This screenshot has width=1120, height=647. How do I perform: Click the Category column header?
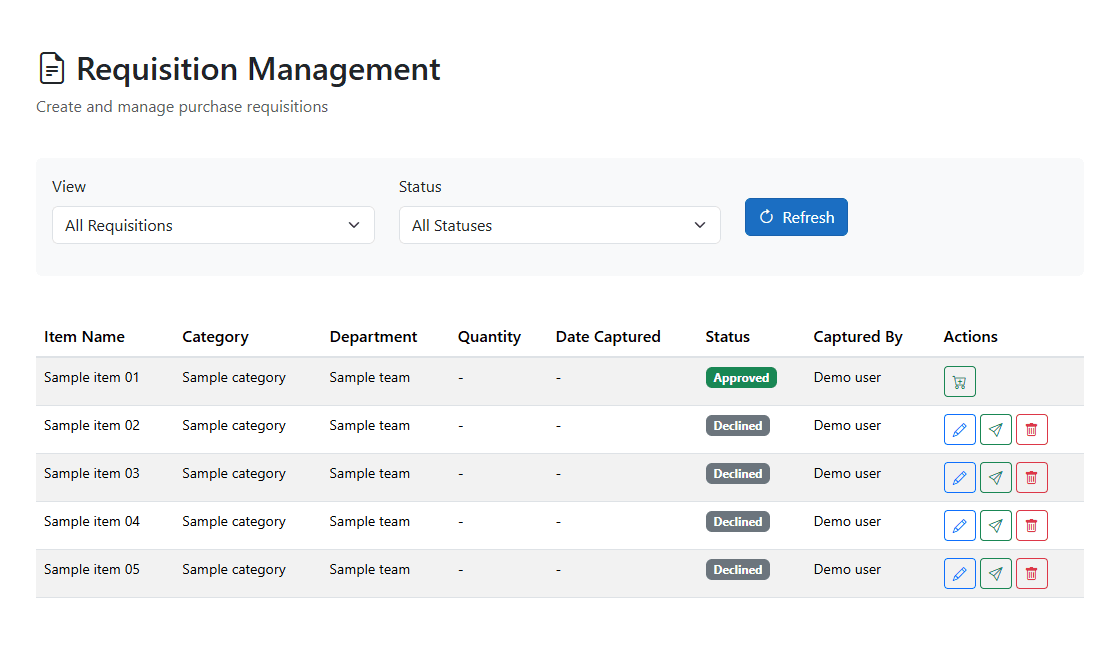pyautogui.click(x=215, y=336)
